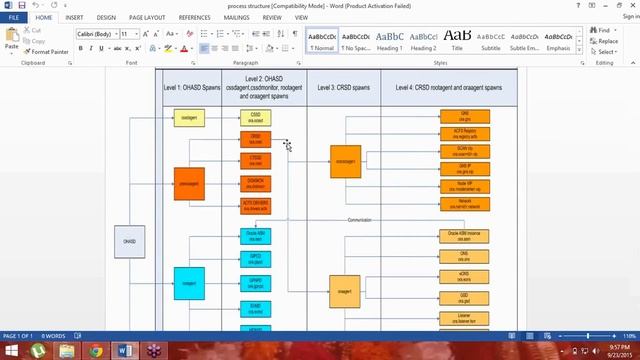Justify paragraph text
Image resolution: width=640 pixels, height=360 pixels.
[236, 49]
